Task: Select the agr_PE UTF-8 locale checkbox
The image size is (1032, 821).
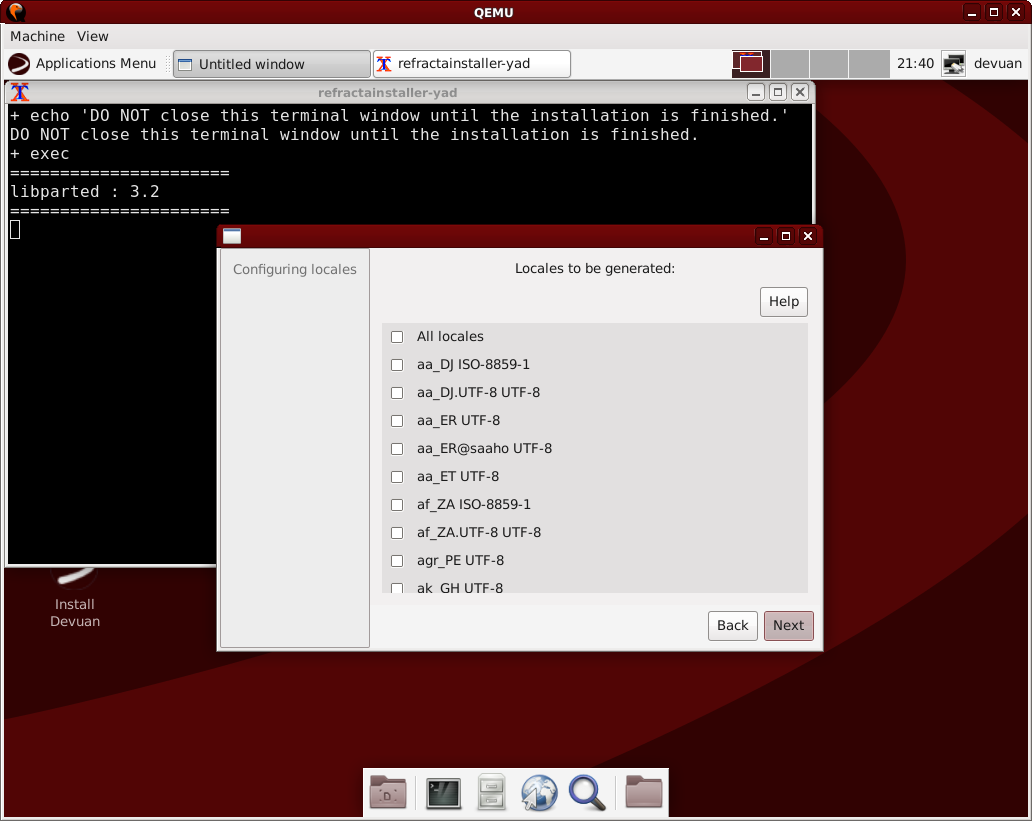Action: tap(397, 561)
